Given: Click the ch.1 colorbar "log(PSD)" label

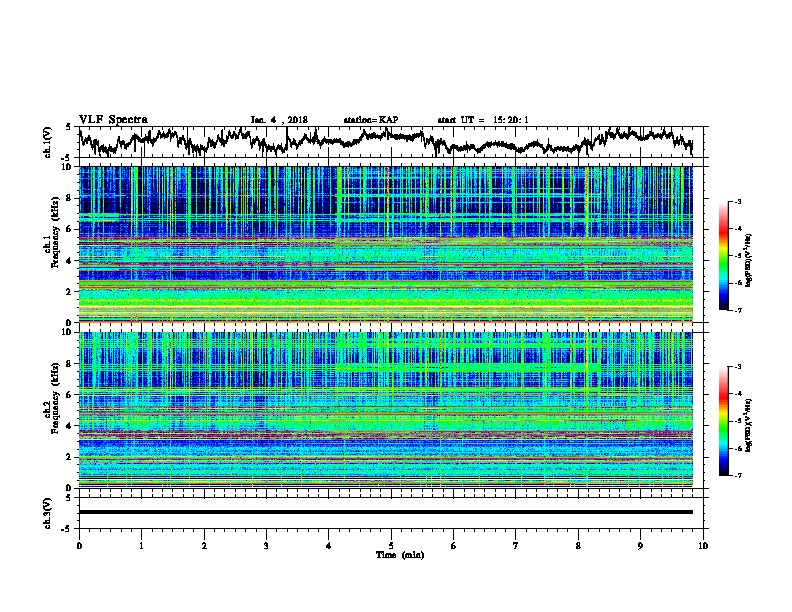Looking at the screenshot, I should tap(749, 261).
